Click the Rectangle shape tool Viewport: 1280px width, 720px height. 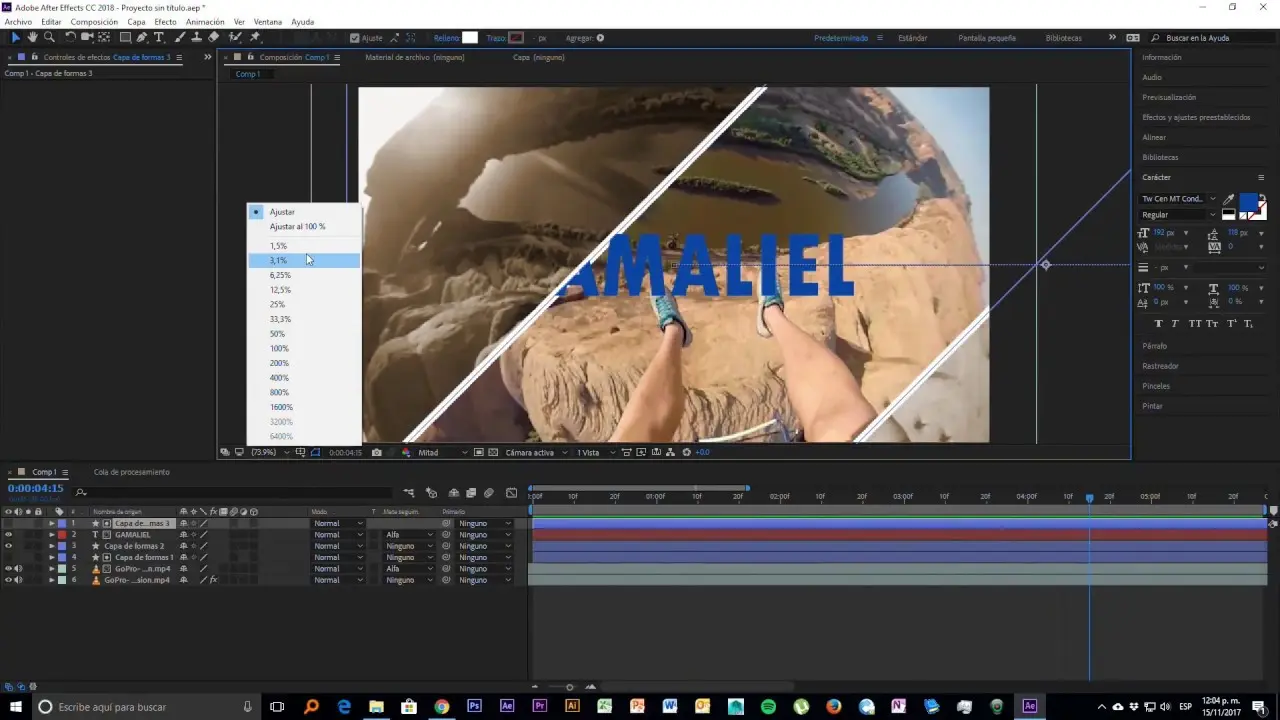(125, 38)
